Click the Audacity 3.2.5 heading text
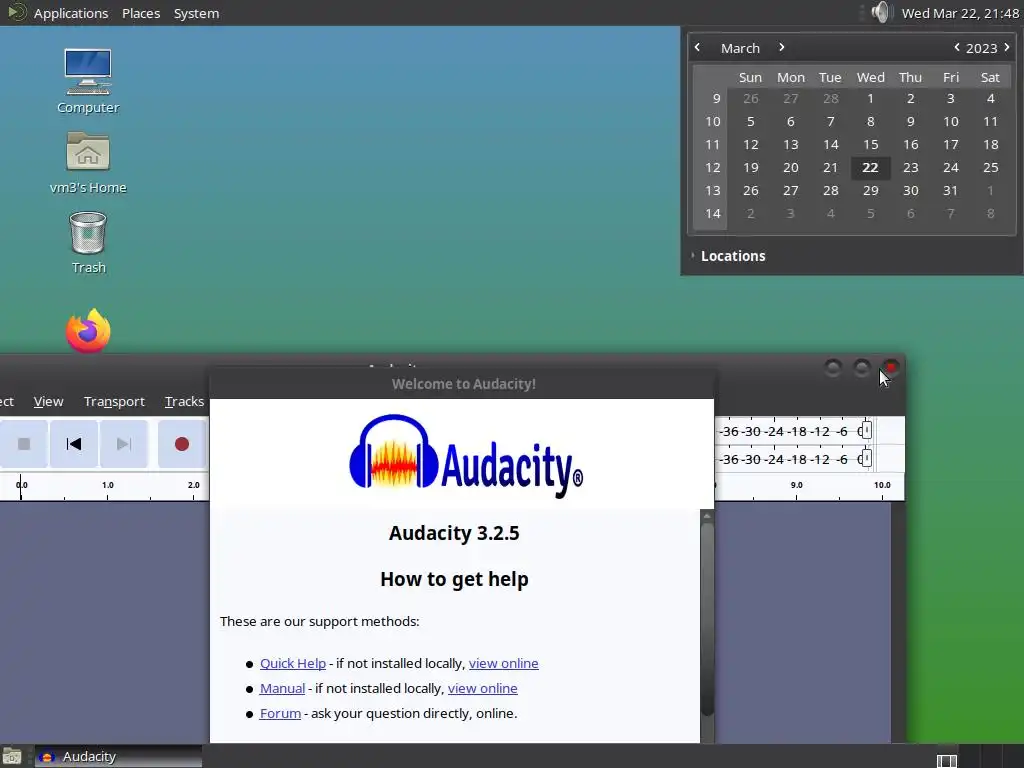This screenshot has height=768, width=1024. [454, 533]
